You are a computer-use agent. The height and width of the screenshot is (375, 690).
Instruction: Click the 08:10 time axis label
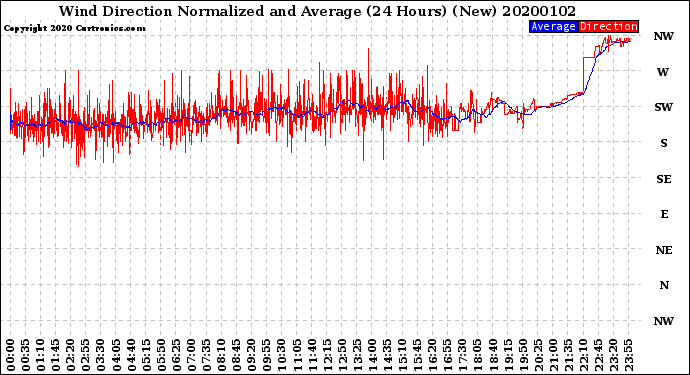[x=221, y=355]
